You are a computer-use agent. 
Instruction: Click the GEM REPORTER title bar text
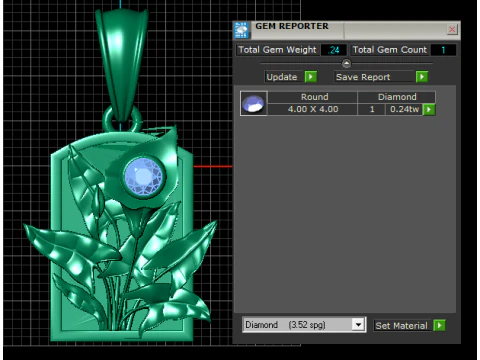pyautogui.click(x=292, y=26)
